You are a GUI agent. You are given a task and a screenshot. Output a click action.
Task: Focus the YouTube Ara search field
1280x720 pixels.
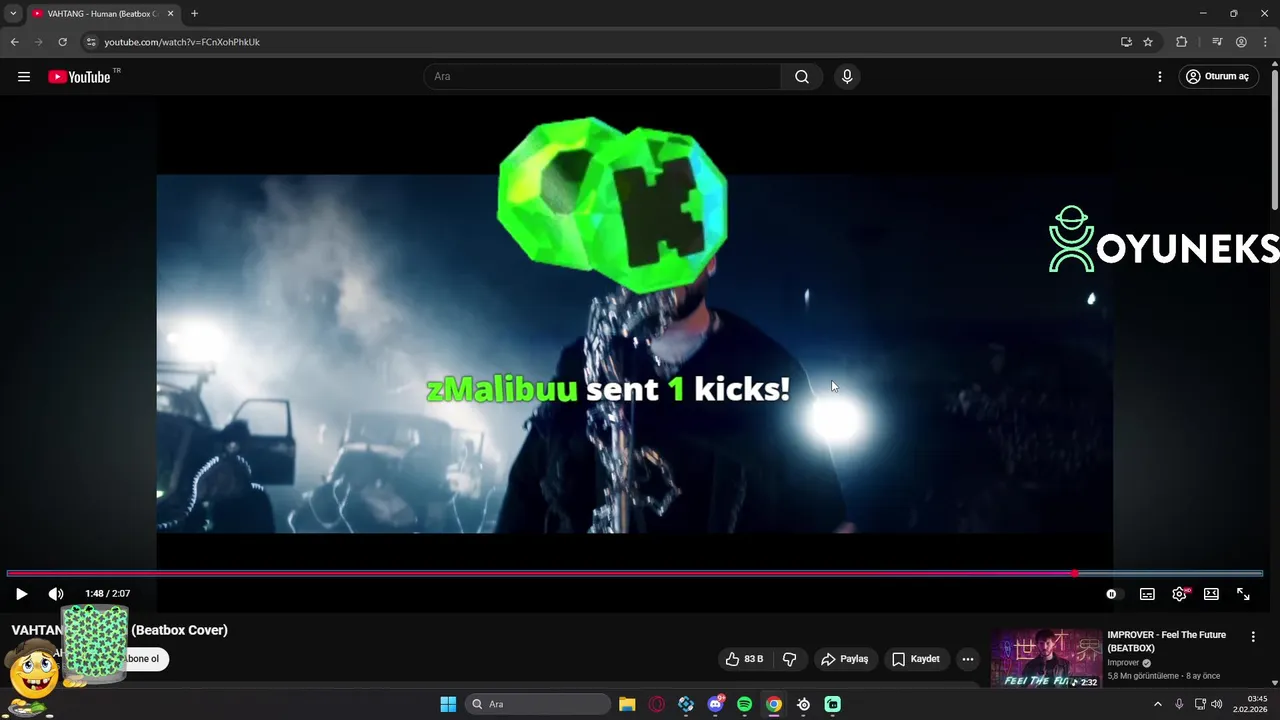(x=602, y=77)
